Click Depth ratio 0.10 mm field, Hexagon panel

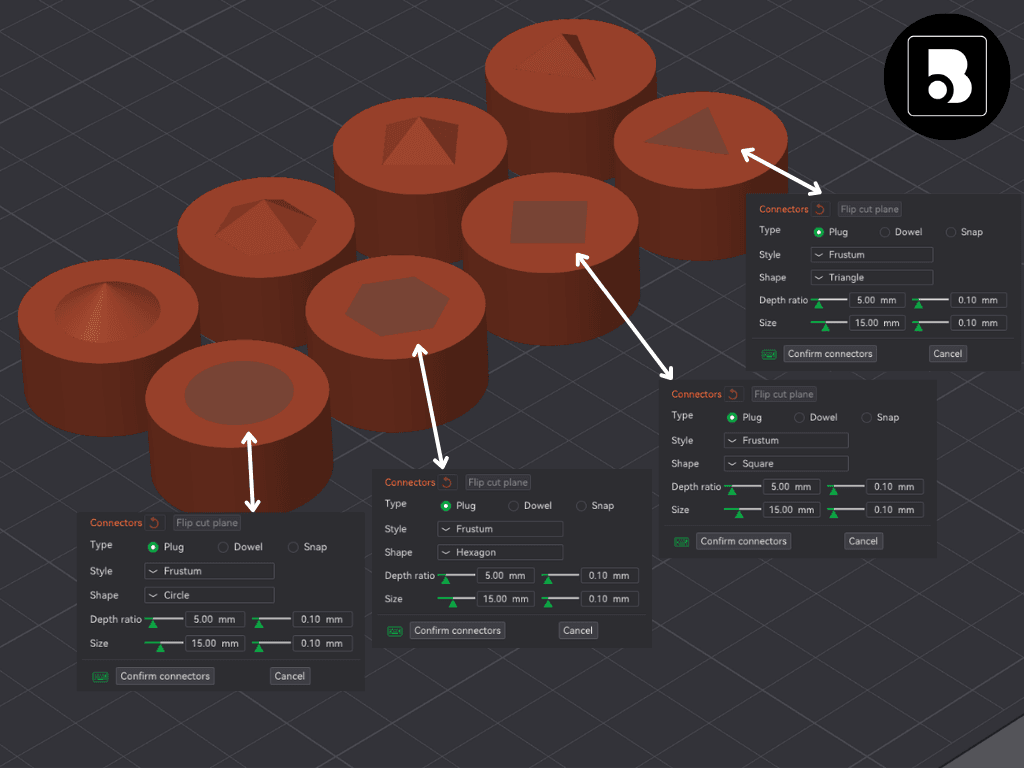tap(609, 575)
